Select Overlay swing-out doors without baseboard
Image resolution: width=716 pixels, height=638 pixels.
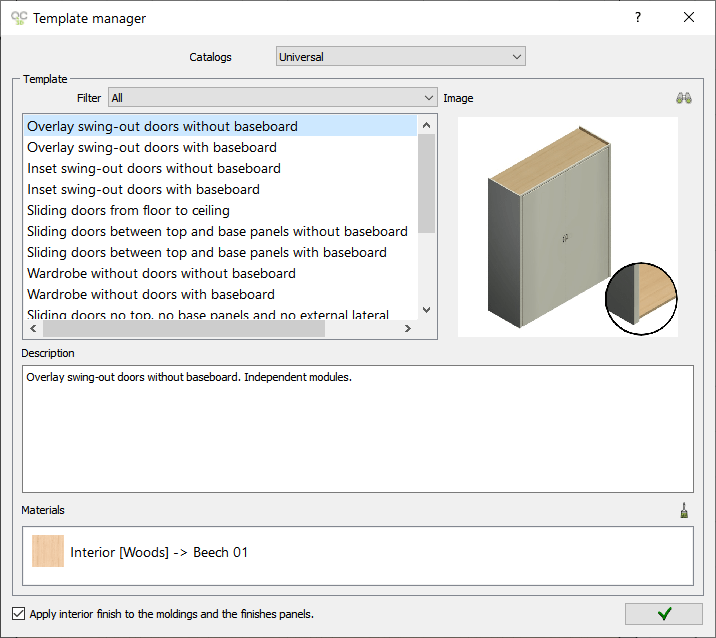point(220,126)
